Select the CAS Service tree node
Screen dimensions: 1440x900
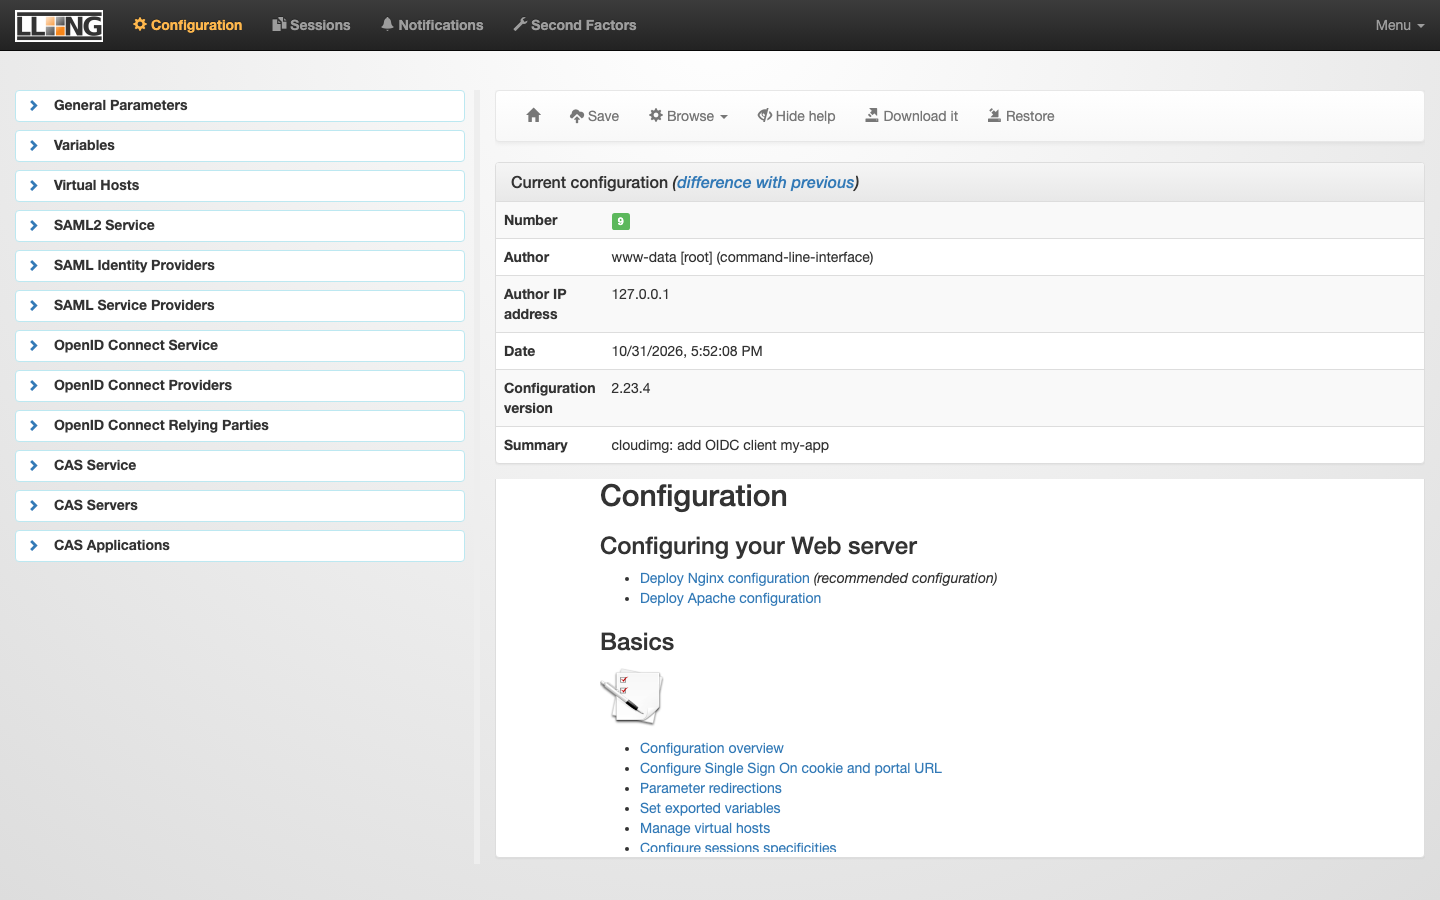(x=240, y=466)
